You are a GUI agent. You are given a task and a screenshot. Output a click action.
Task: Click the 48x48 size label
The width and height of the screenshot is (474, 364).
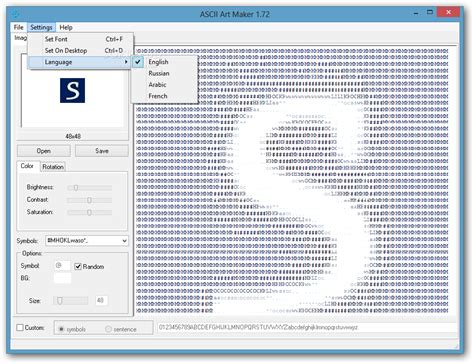(x=73, y=136)
